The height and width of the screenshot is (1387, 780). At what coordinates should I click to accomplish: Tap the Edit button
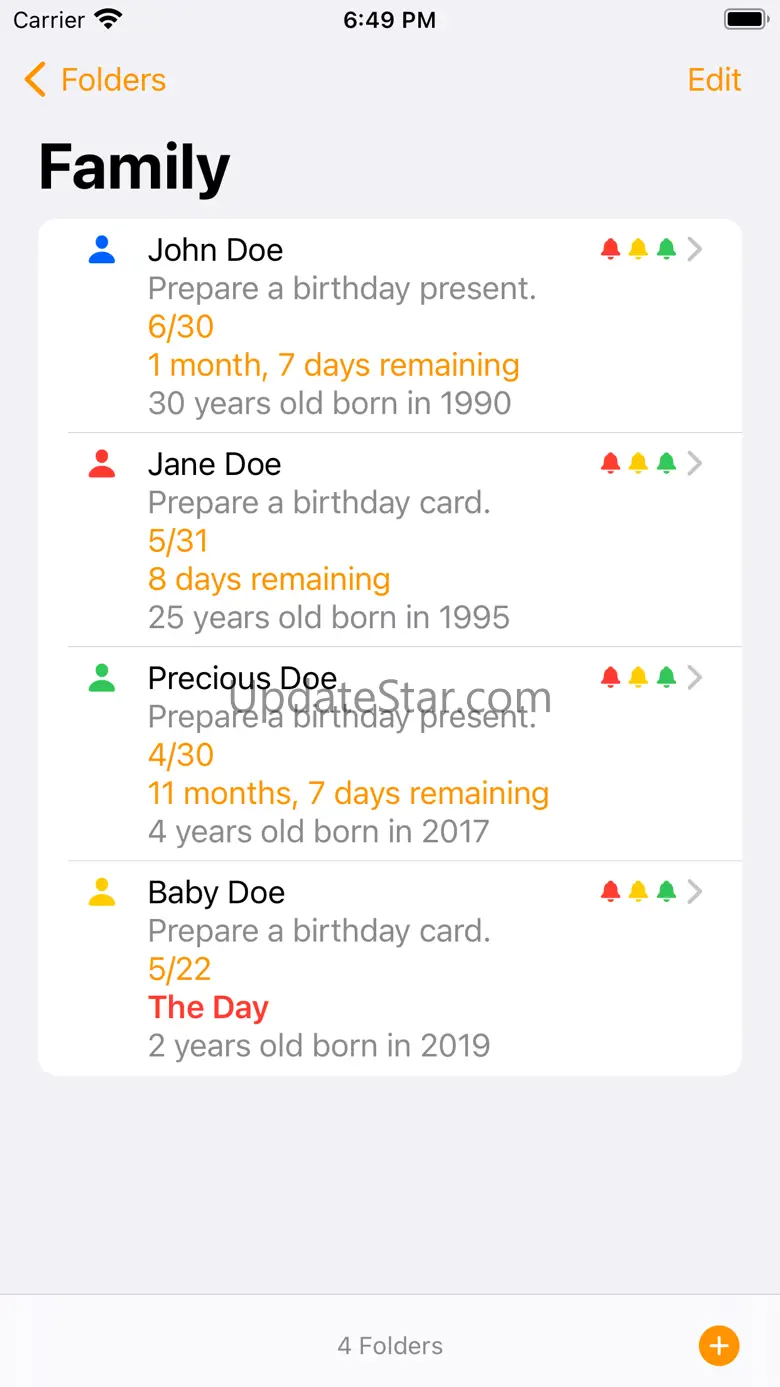(x=714, y=80)
